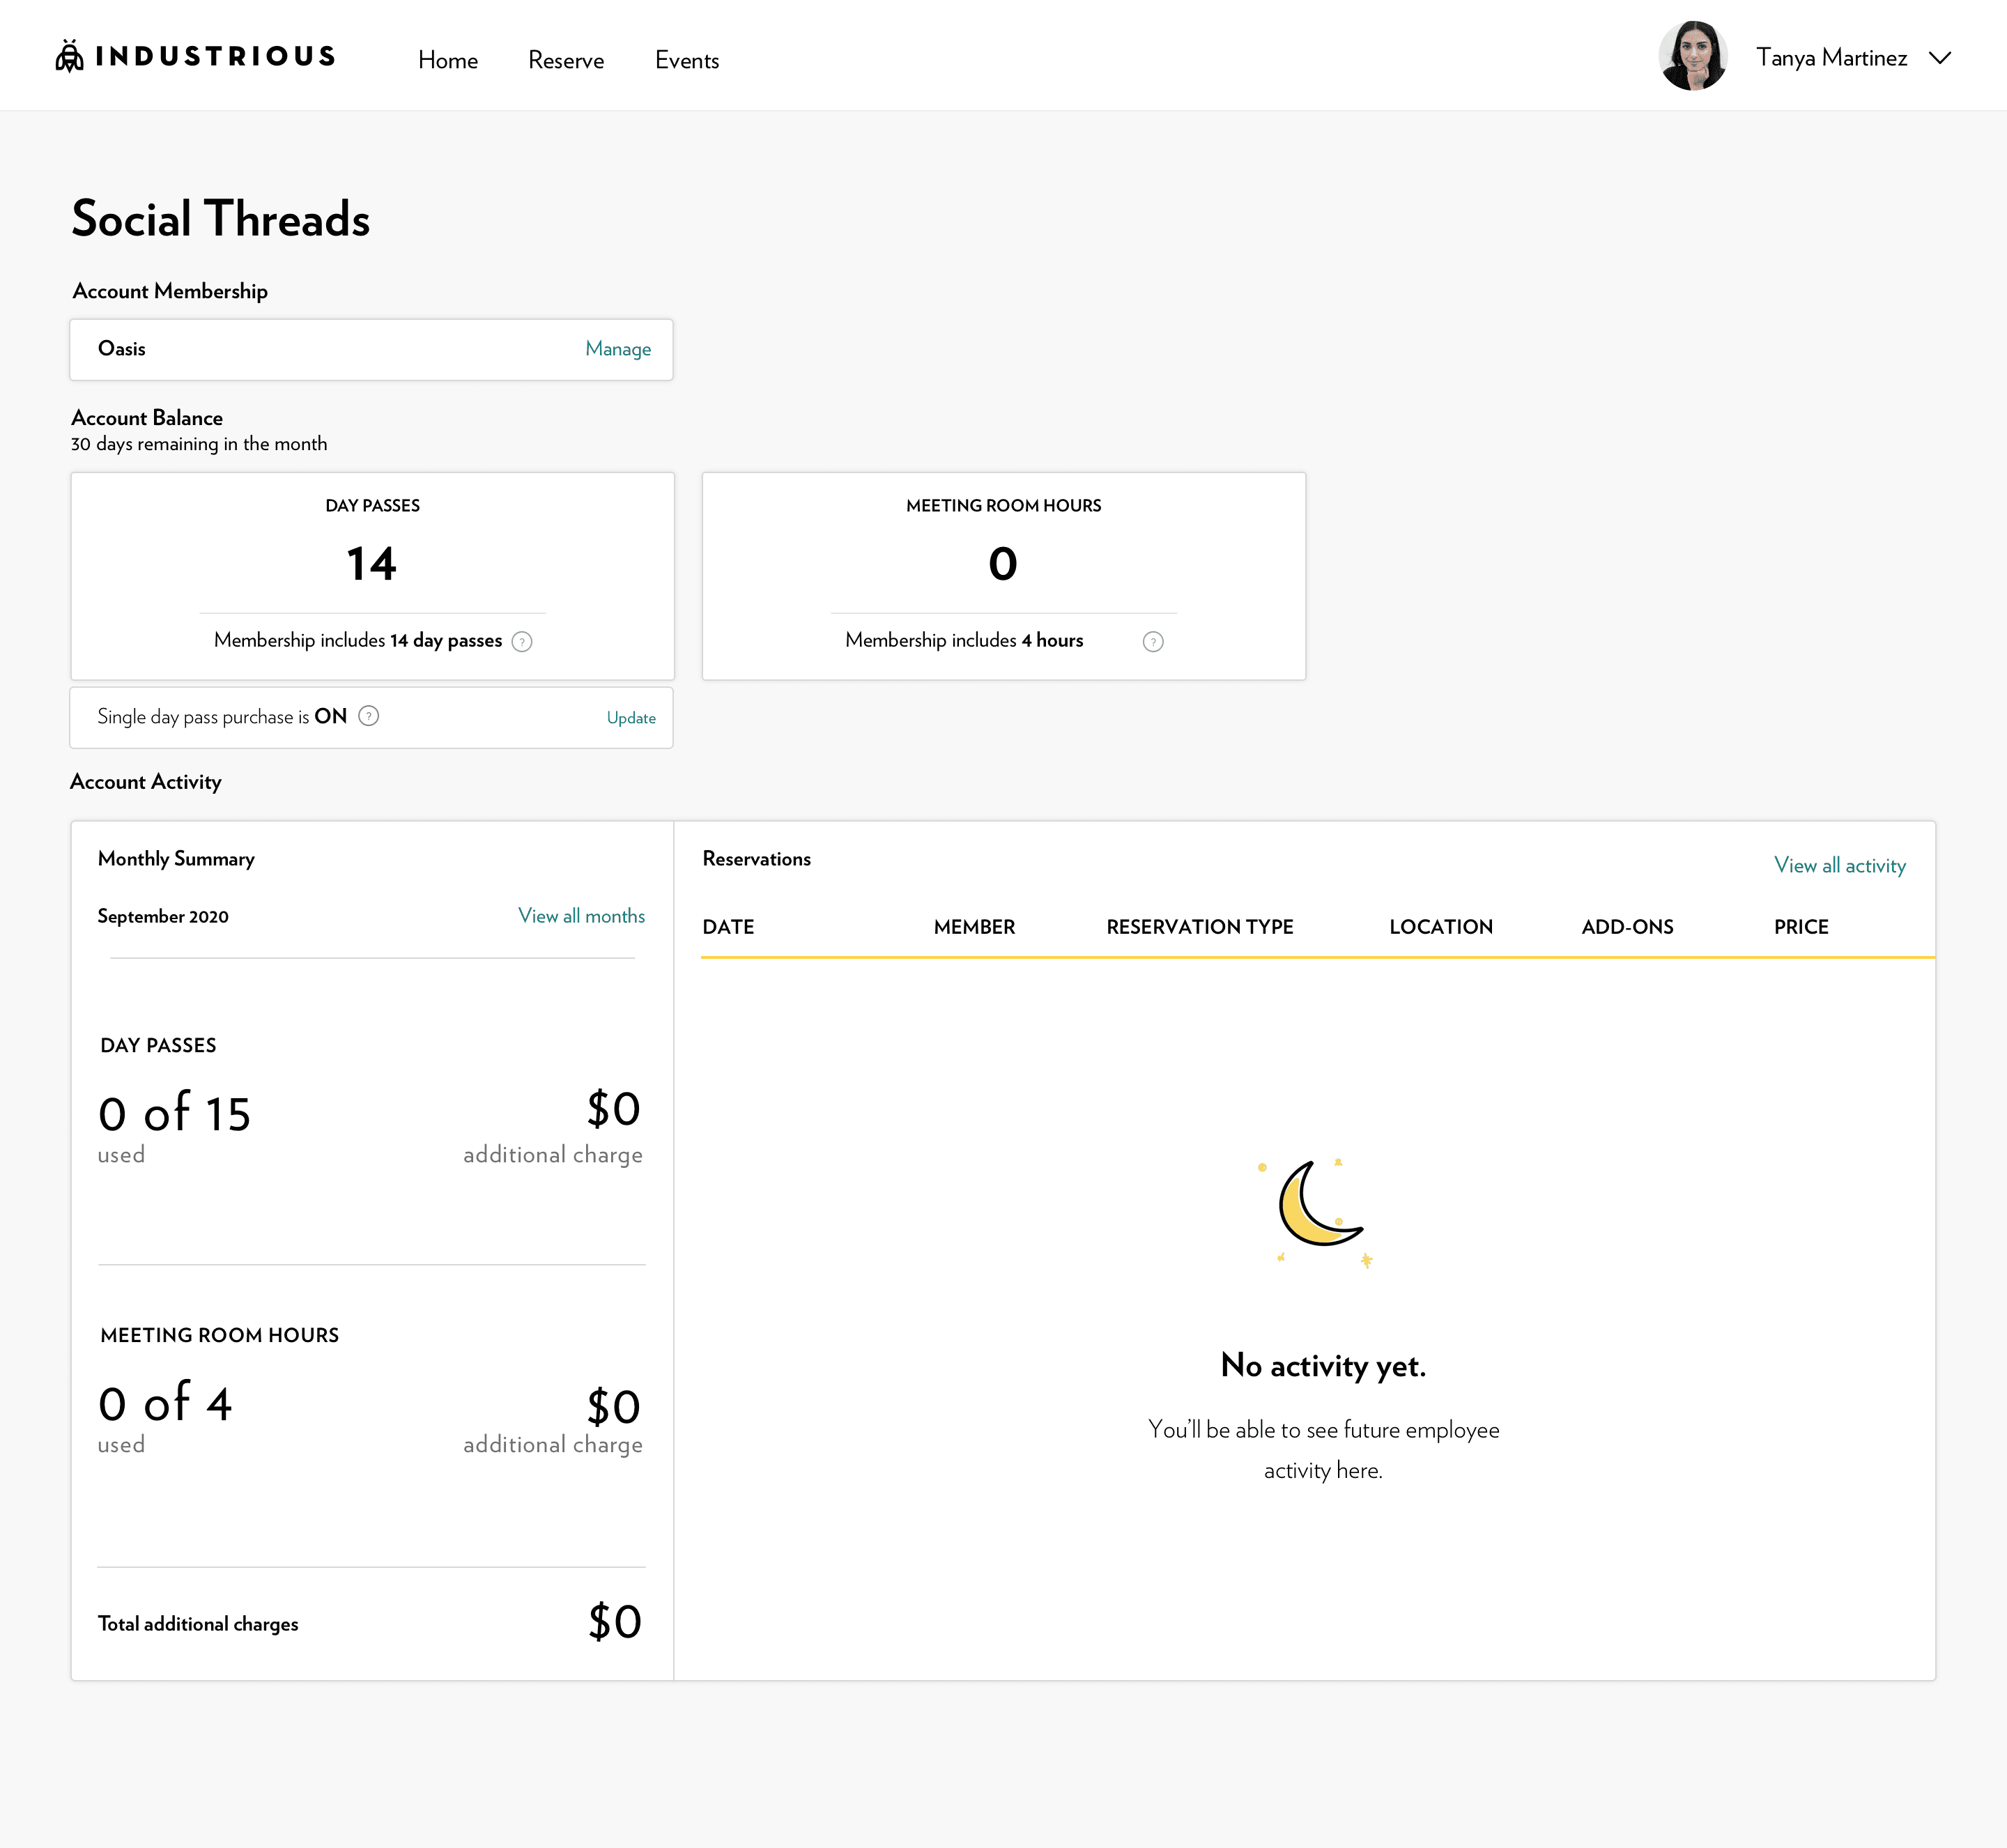Image resolution: width=2007 pixels, height=1848 pixels.
Task: Click Manage link for Oasis membership
Action: (x=618, y=349)
